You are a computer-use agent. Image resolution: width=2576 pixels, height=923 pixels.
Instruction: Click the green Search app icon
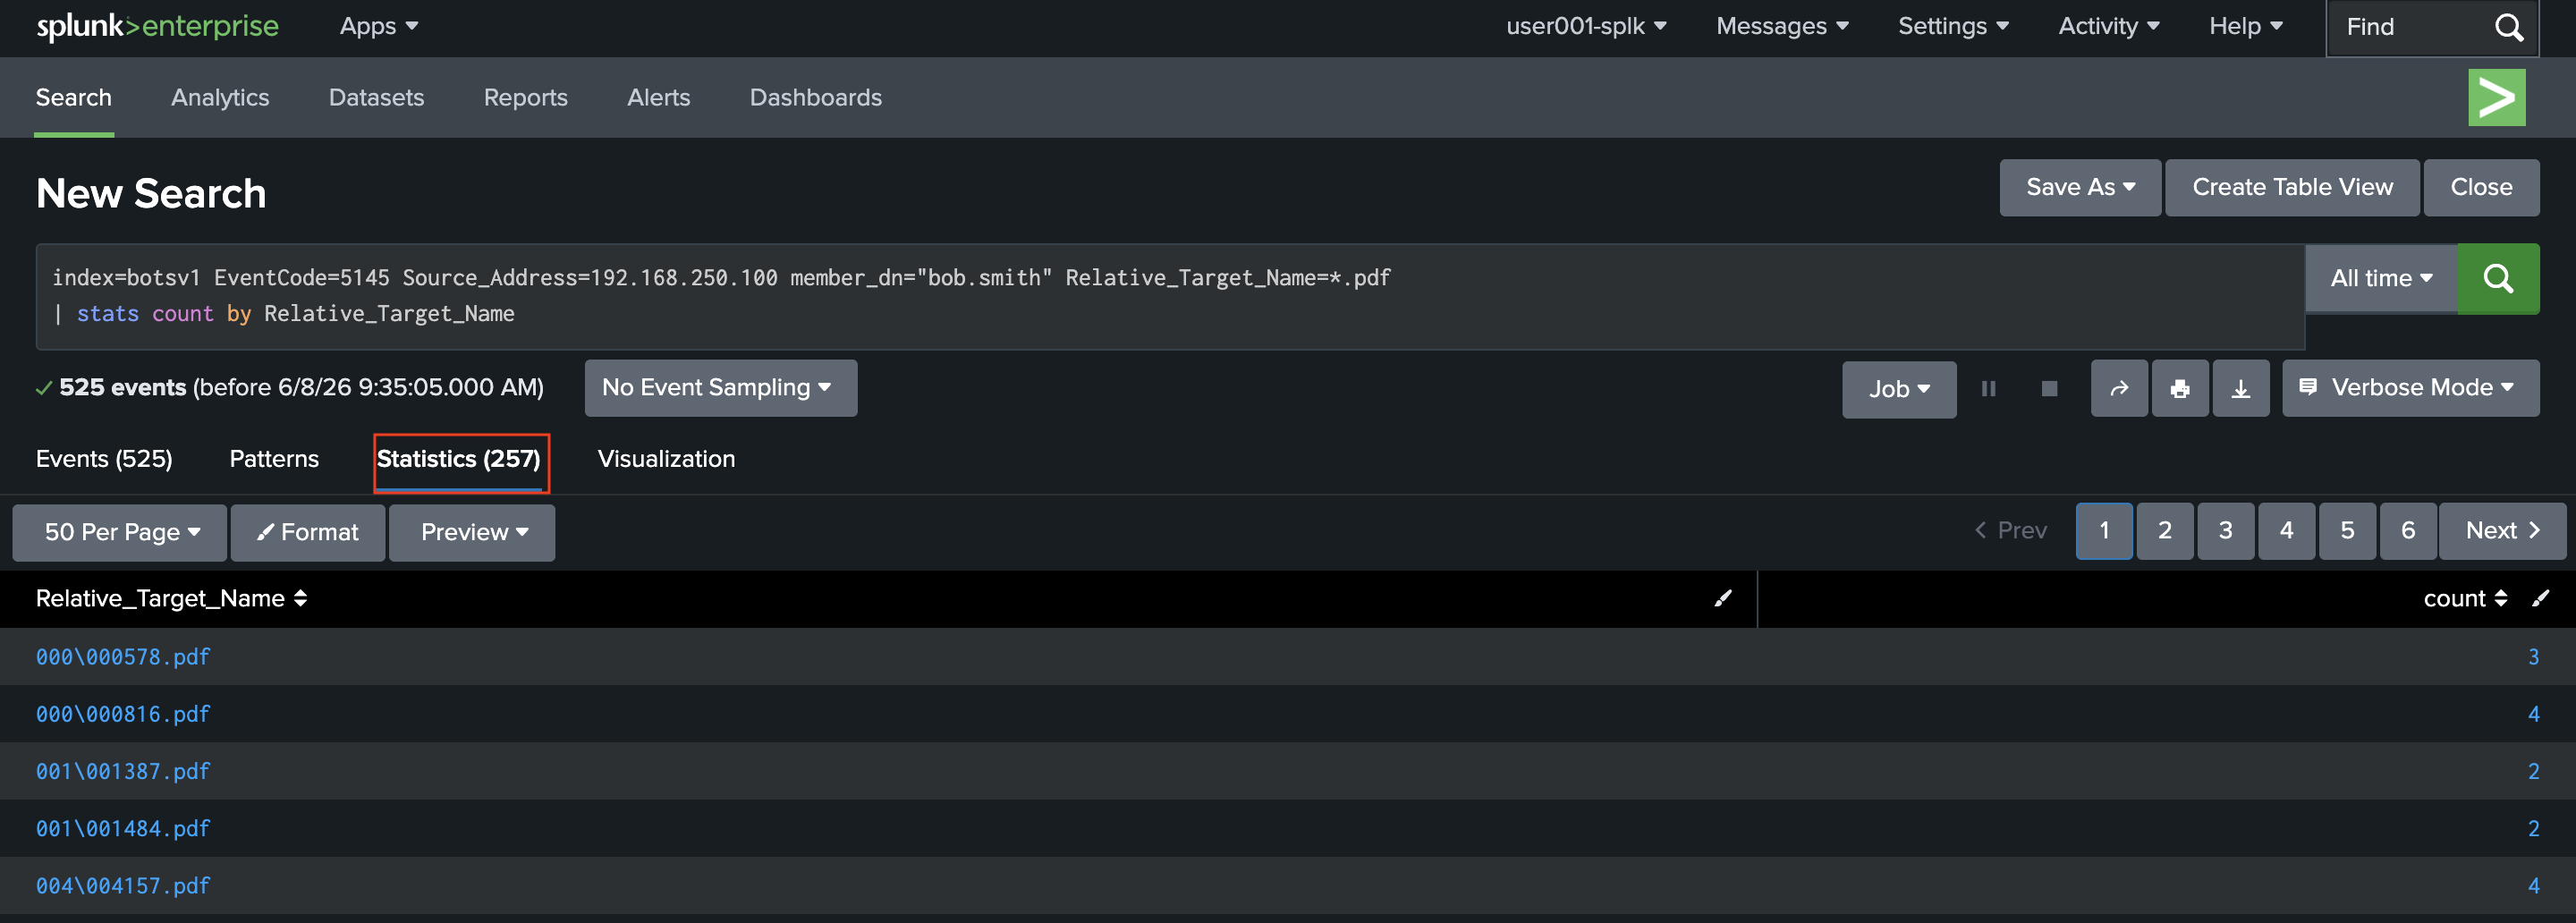tap(2496, 97)
